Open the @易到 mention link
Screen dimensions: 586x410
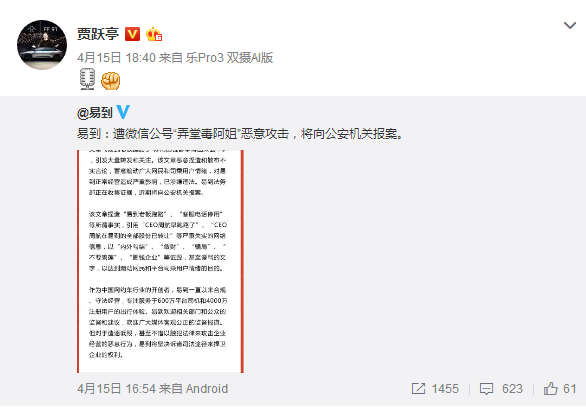(x=95, y=112)
